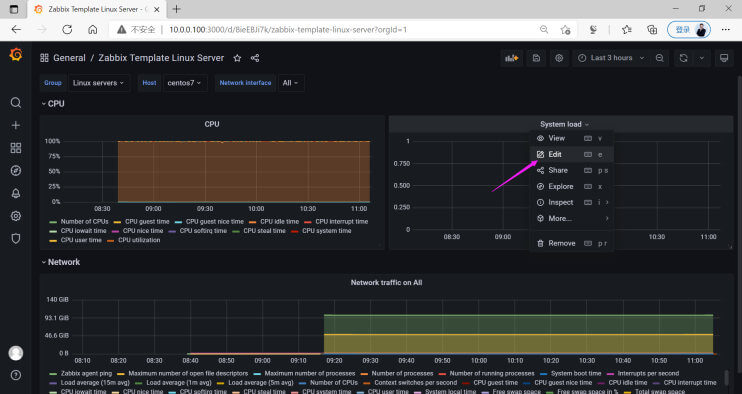Select Explore from the panel menu
Image resolution: width=742 pixels, height=394 pixels.
[x=572, y=186]
